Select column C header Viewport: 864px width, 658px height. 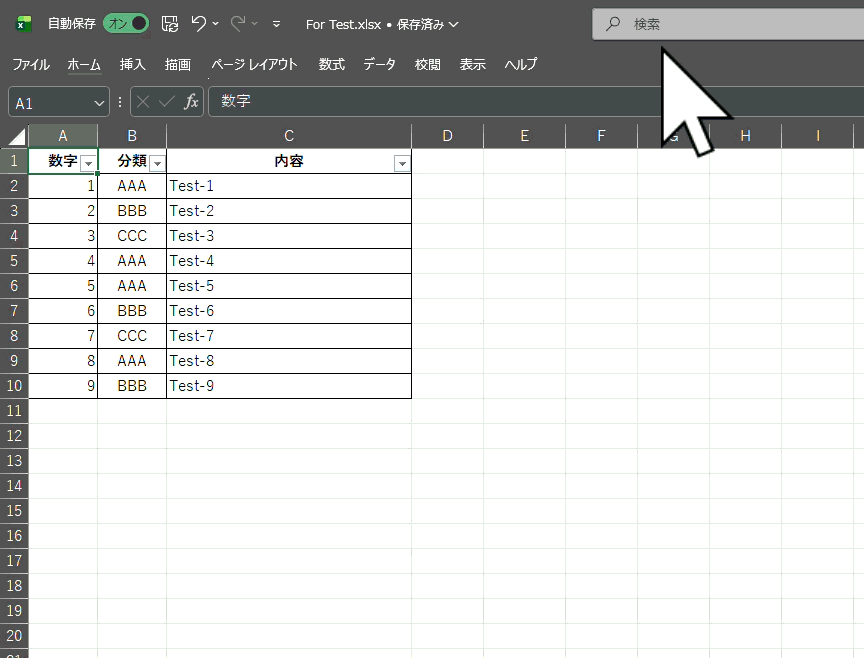coord(289,136)
